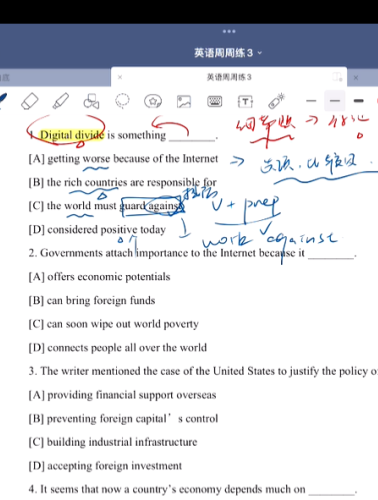
Task: Select the Pen tool at toolbar edge
Action: click(x=3, y=101)
